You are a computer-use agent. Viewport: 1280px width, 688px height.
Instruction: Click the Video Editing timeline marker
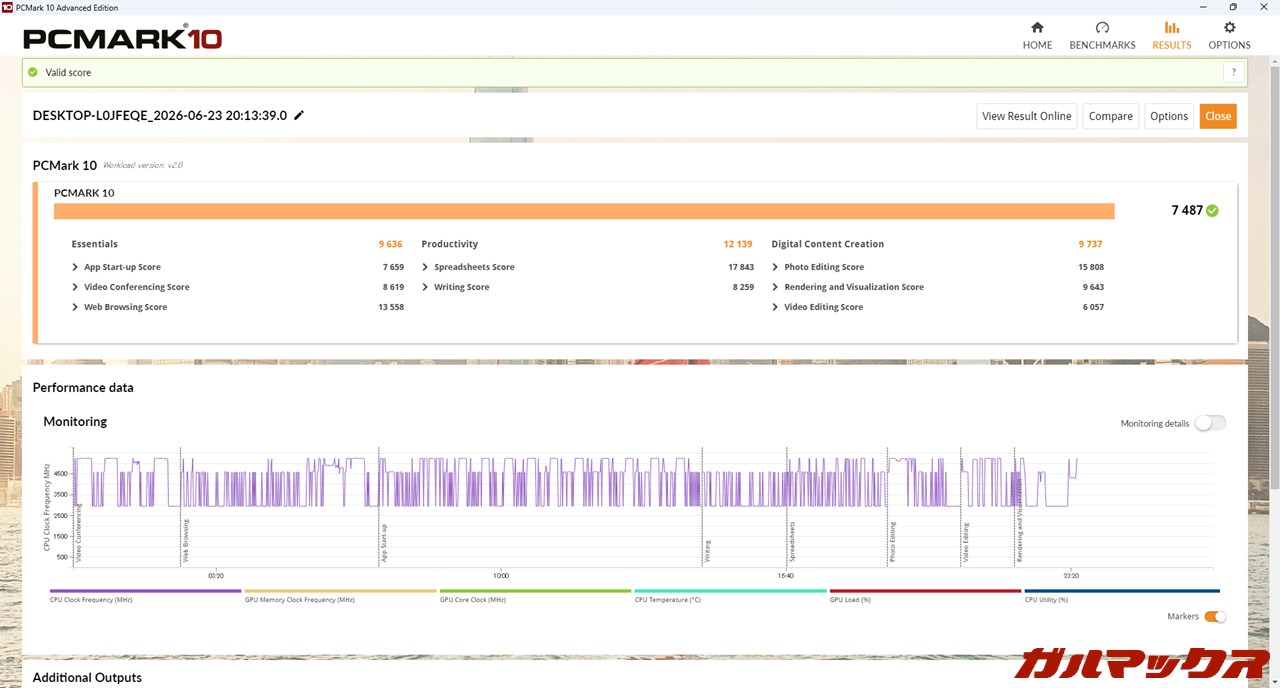click(x=966, y=542)
